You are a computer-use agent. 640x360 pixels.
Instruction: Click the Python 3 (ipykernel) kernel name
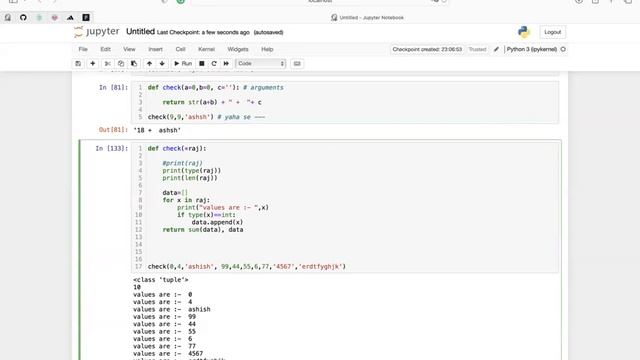tap(531, 49)
